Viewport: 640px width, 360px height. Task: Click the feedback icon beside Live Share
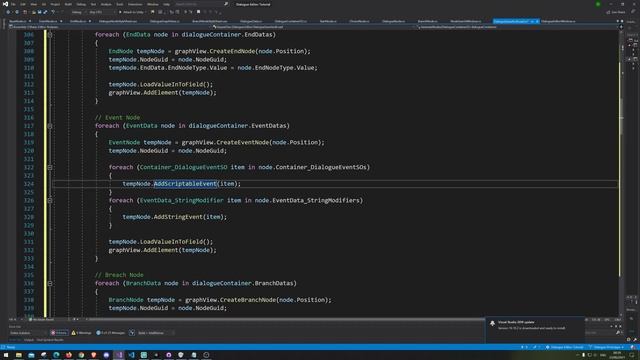click(633, 12)
